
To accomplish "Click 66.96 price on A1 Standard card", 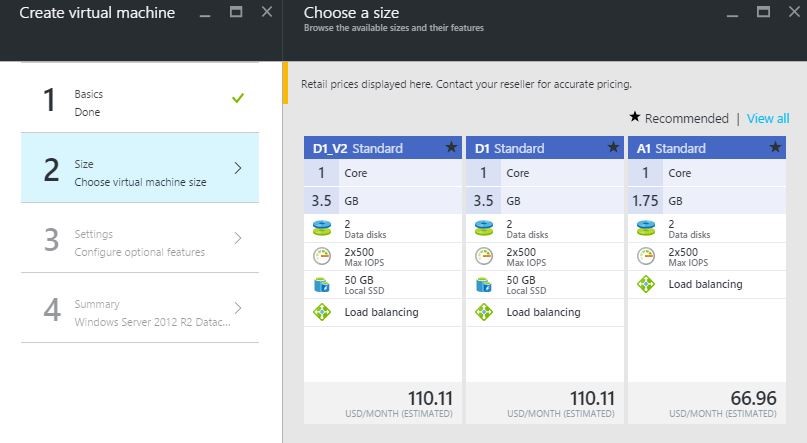I will [x=753, y=398].
